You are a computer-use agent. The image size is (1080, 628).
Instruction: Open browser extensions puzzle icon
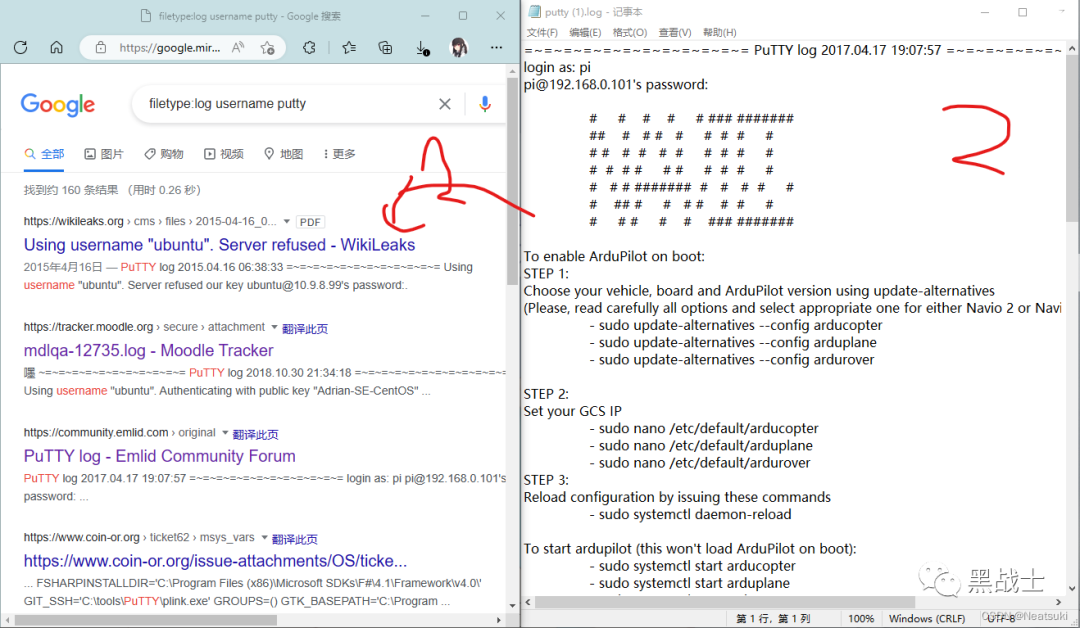pyautogui.click(x=309, y=48)
